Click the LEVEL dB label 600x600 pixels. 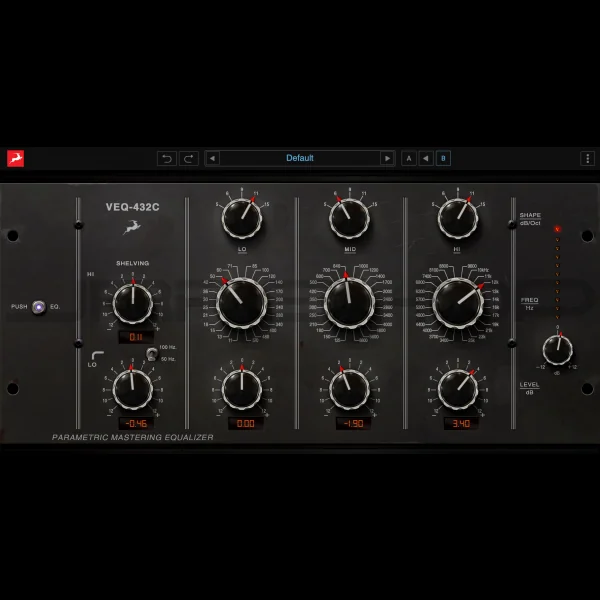530,388
